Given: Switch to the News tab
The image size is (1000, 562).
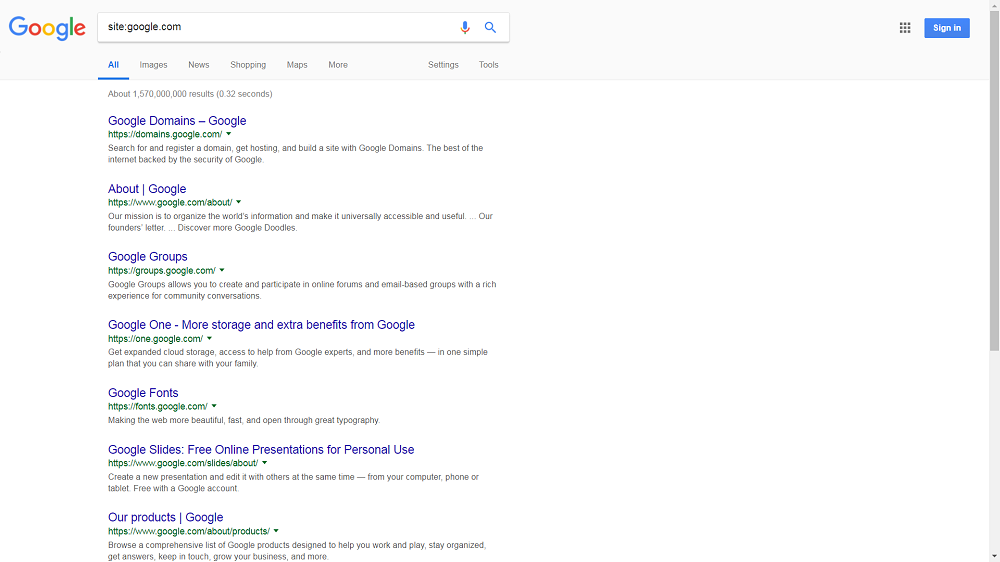Looking at the screenshot, I should [198, 65].
